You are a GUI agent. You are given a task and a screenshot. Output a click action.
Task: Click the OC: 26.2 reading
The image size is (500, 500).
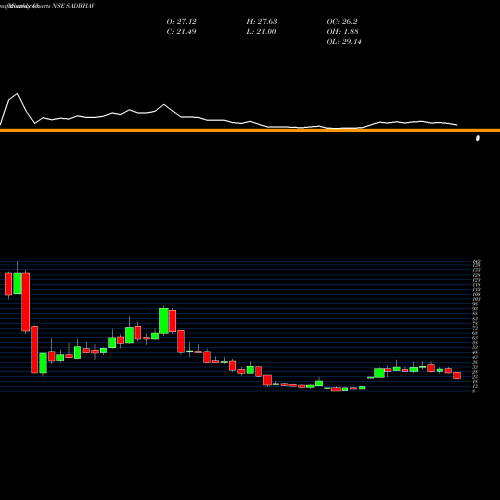point(342,22)
